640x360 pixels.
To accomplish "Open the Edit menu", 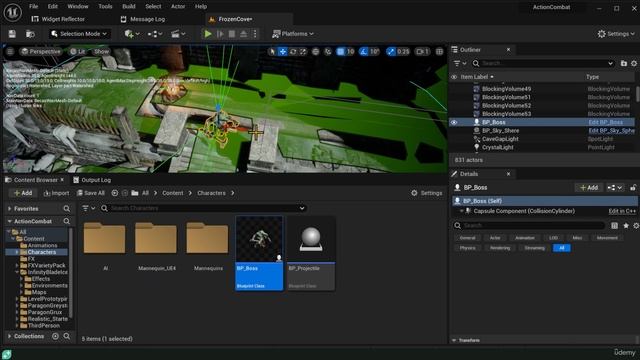I will pyautogui.click(x=53, y=7).
